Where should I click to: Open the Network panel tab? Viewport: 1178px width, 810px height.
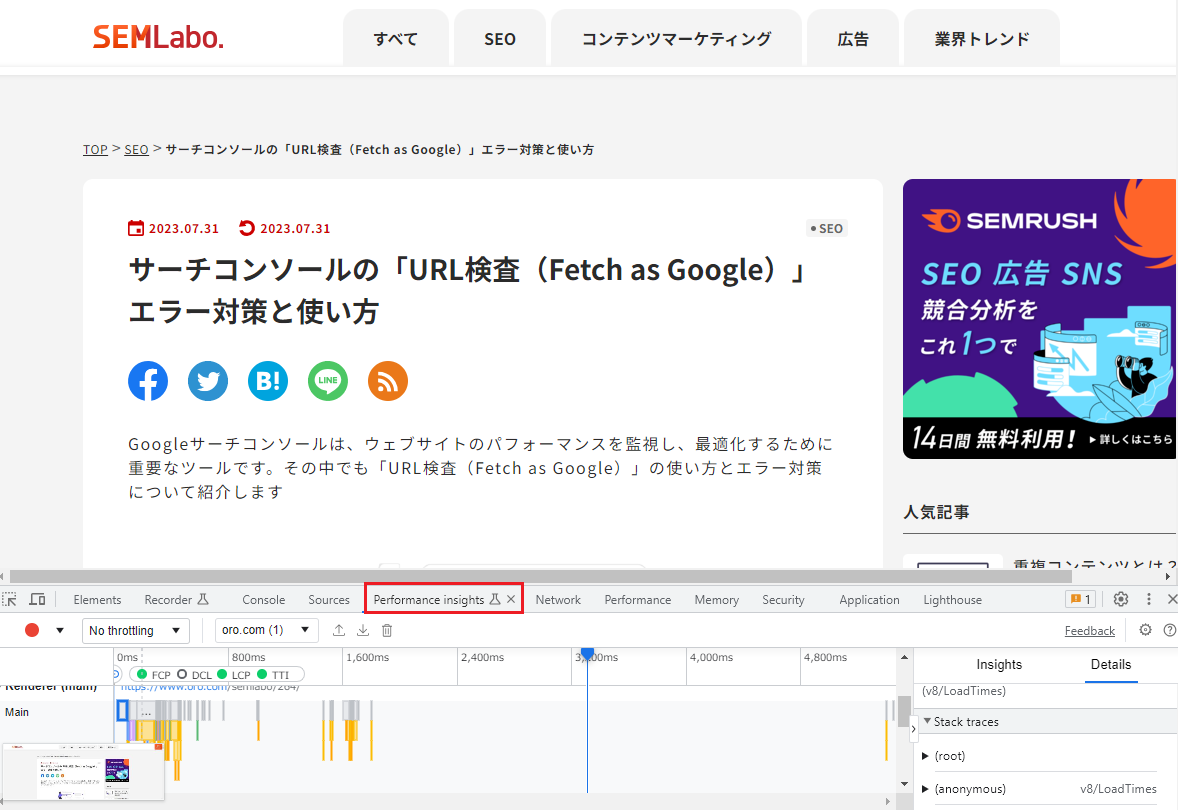point(558,599)
